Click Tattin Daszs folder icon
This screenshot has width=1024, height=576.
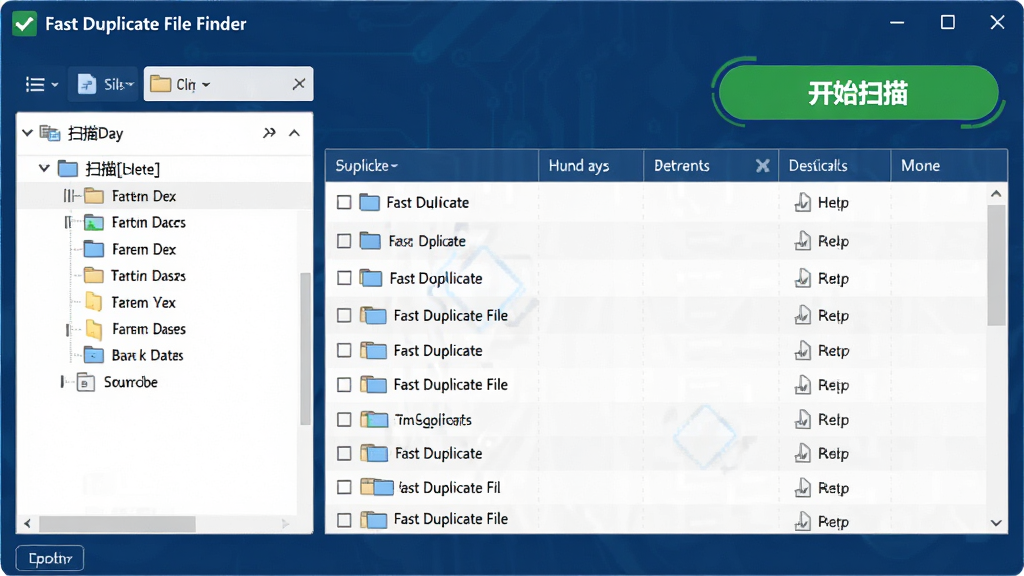coord(94,276)
